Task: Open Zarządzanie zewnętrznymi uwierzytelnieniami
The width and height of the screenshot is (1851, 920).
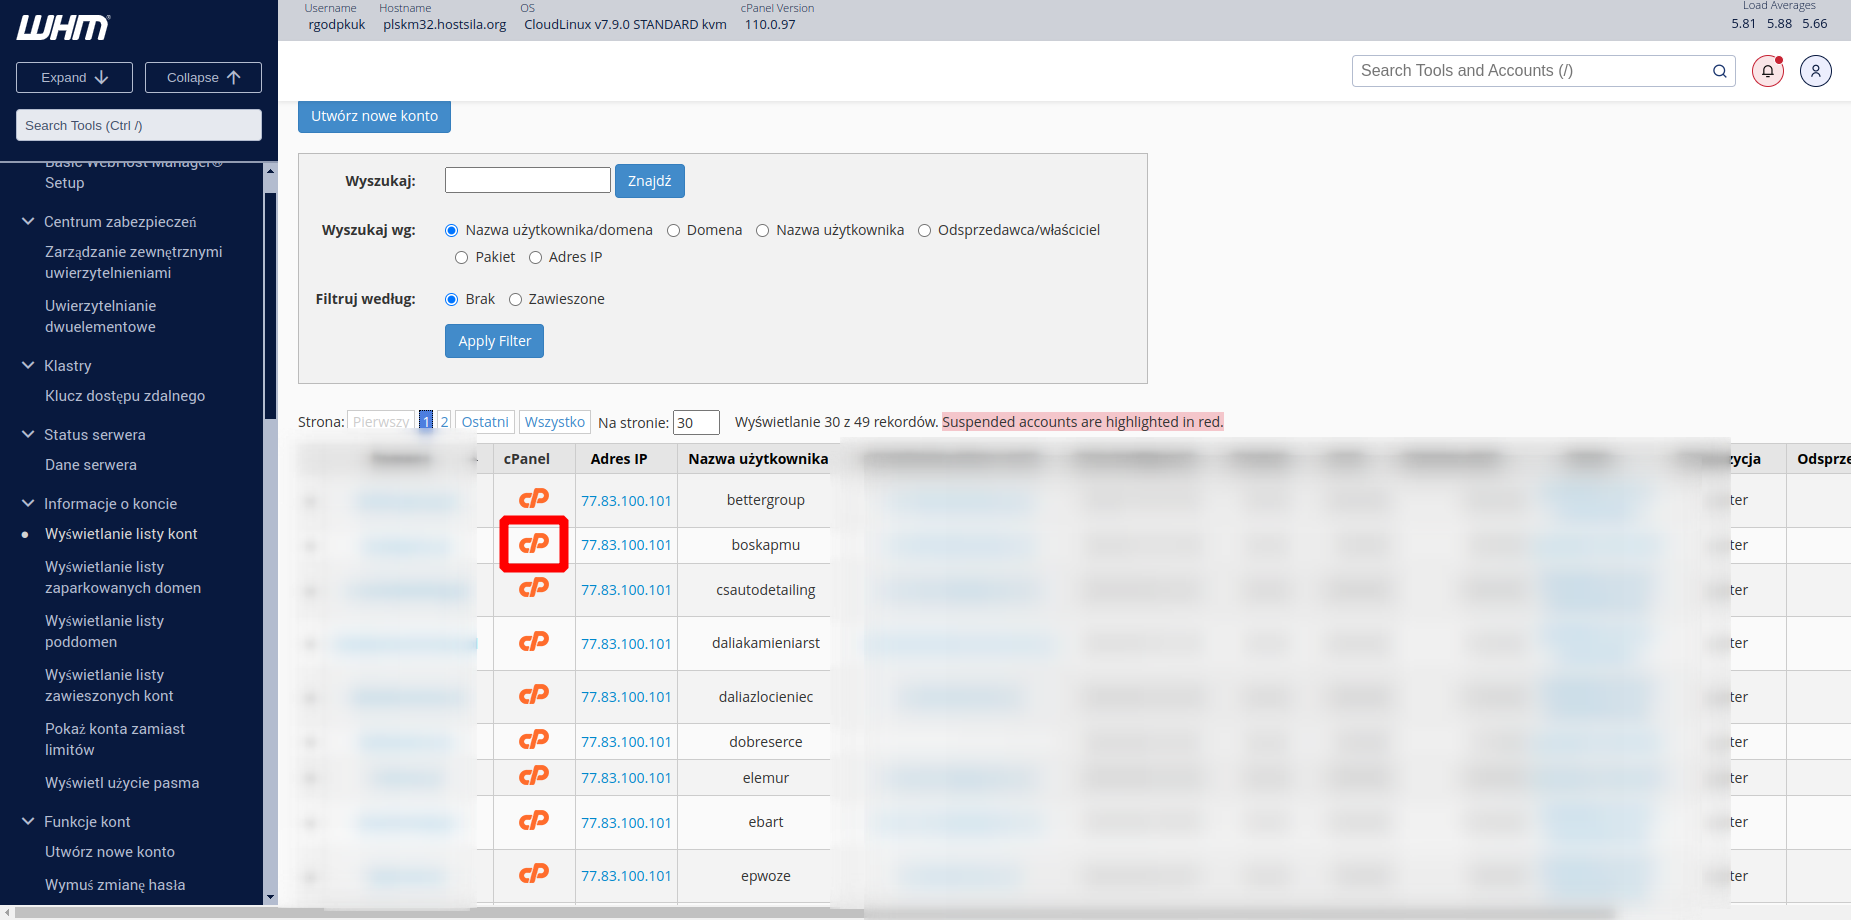Action: (x=134, y=262)
